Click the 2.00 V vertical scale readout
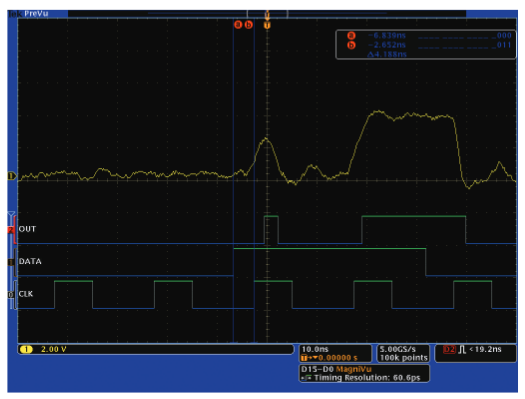Screen dimensions: 525x399 (x=54, y=349)
